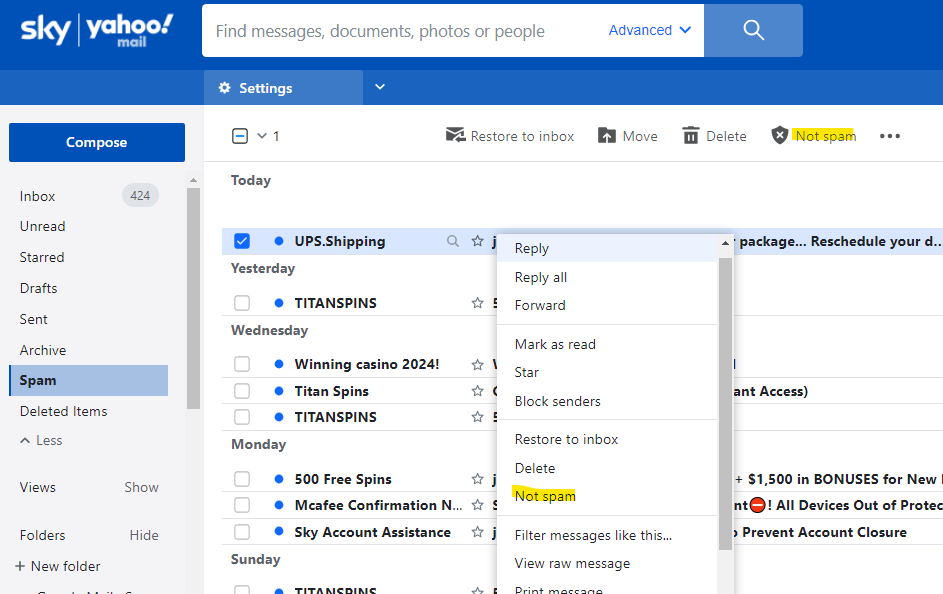Viewport: 943px width, 594px height.
Task: Choose Reply in the context menu
Action: pyautogui.click(x=607, y=248)
